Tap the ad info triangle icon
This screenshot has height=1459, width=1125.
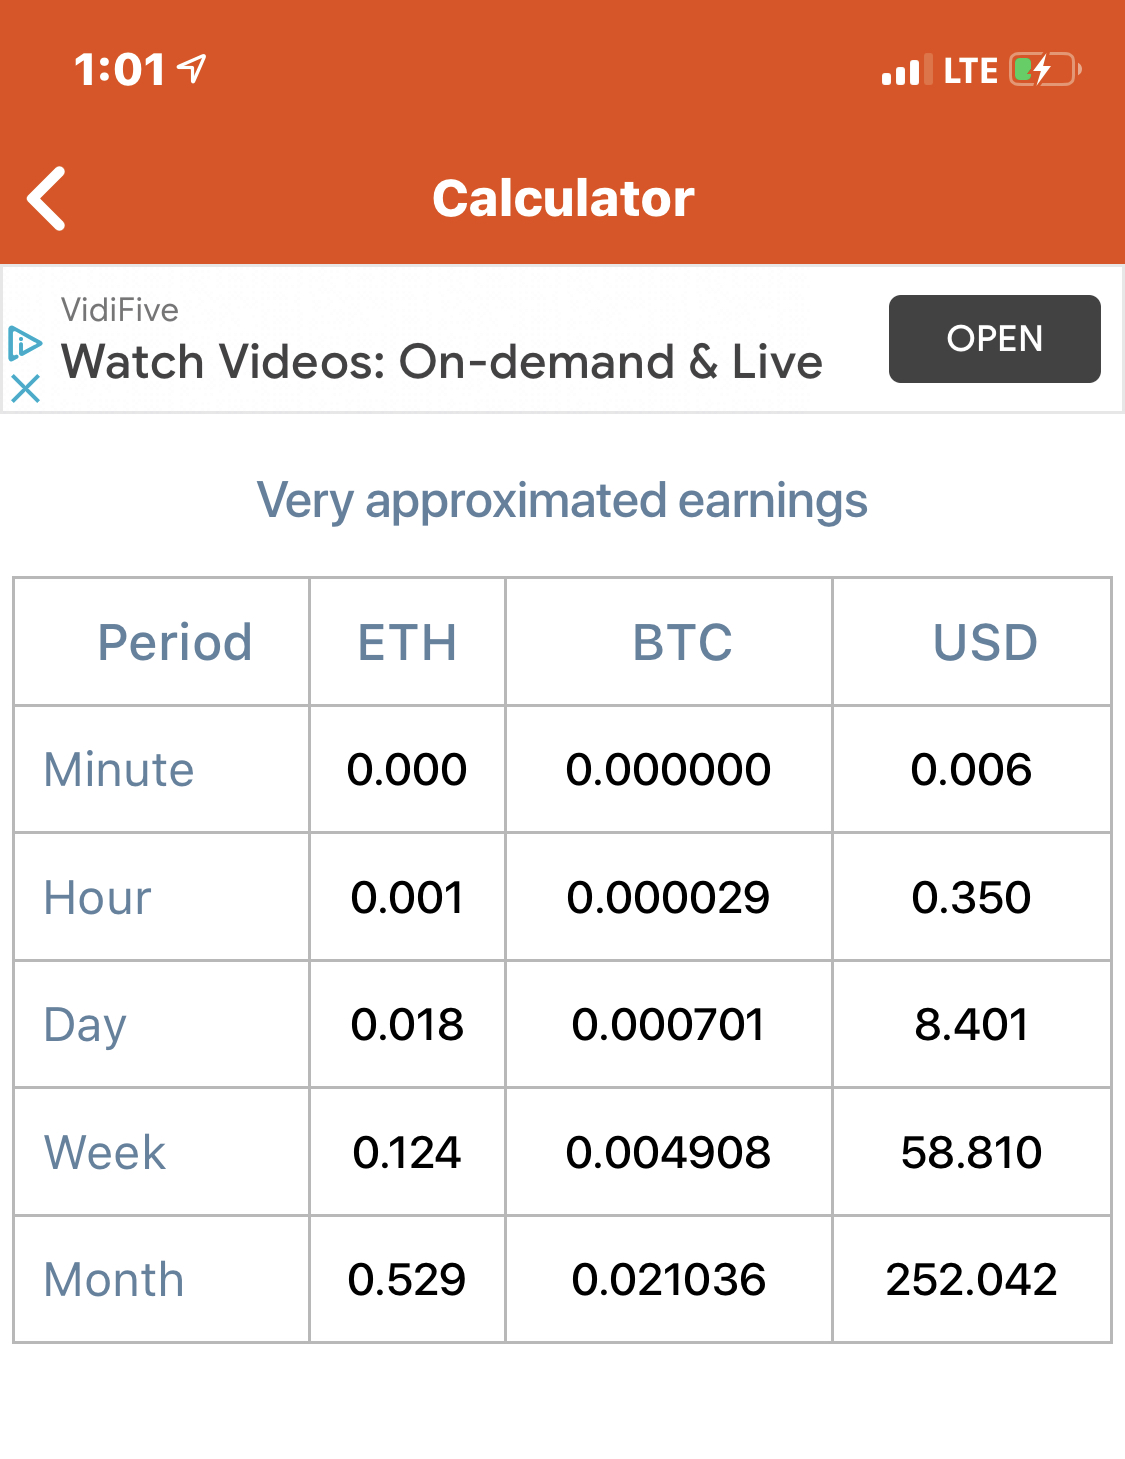pos(24,343)
